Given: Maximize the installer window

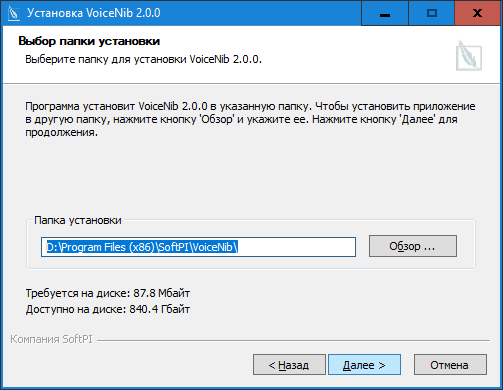Looking at the screenshot, I should click(x=432, y=13).
